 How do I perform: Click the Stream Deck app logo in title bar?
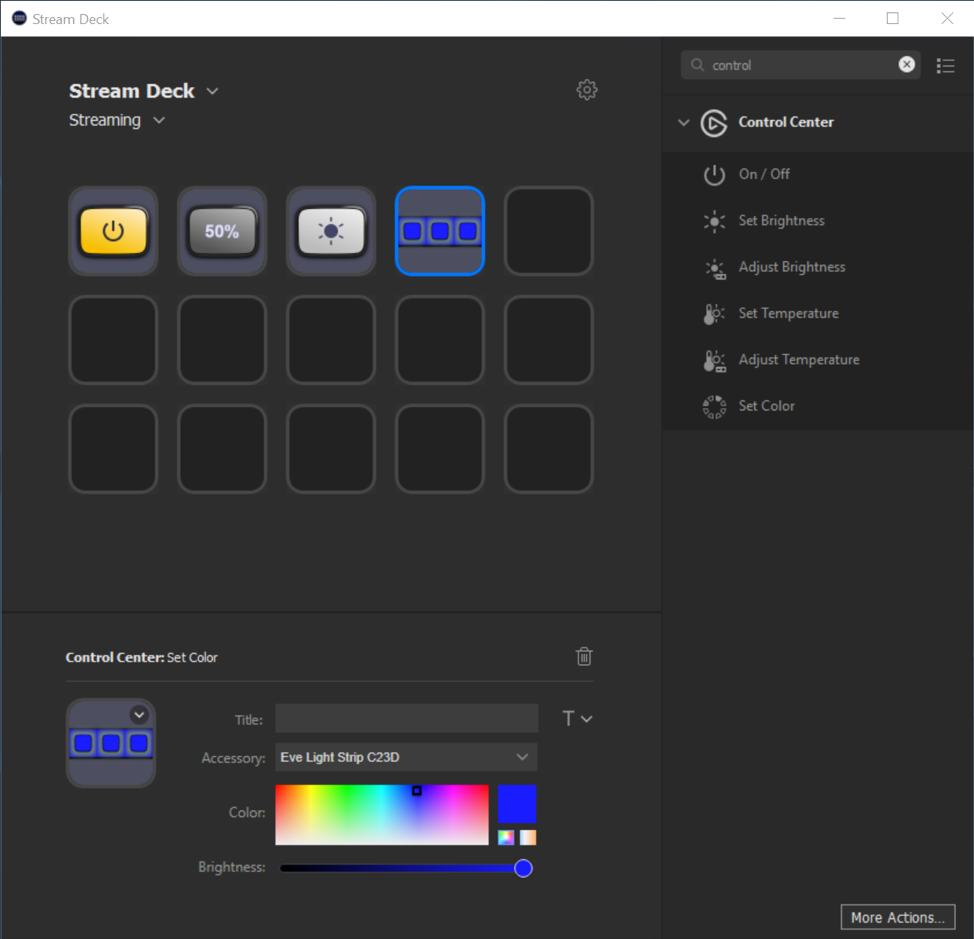point(19,18)
